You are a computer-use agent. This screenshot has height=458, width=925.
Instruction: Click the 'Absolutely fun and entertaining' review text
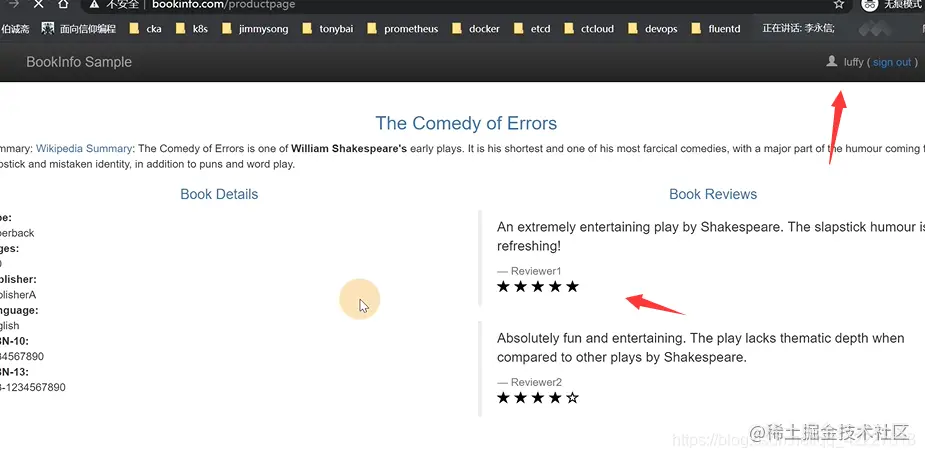[x=701, y=348]
